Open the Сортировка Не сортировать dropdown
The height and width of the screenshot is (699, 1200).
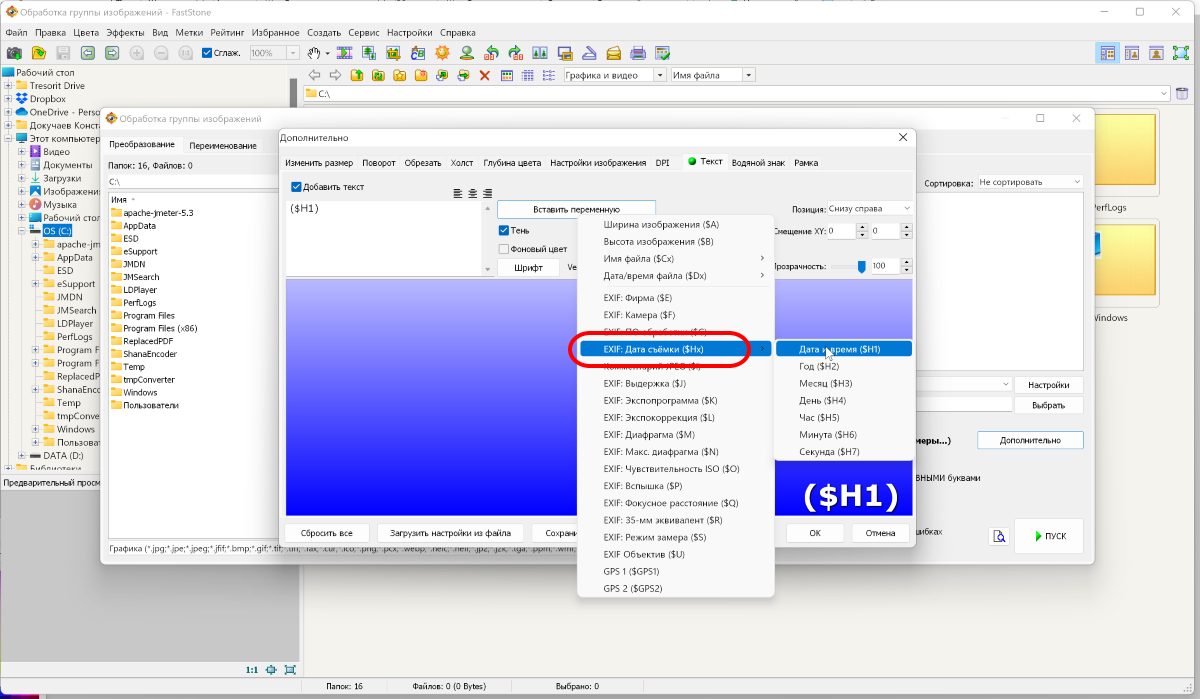(1030, 182)
